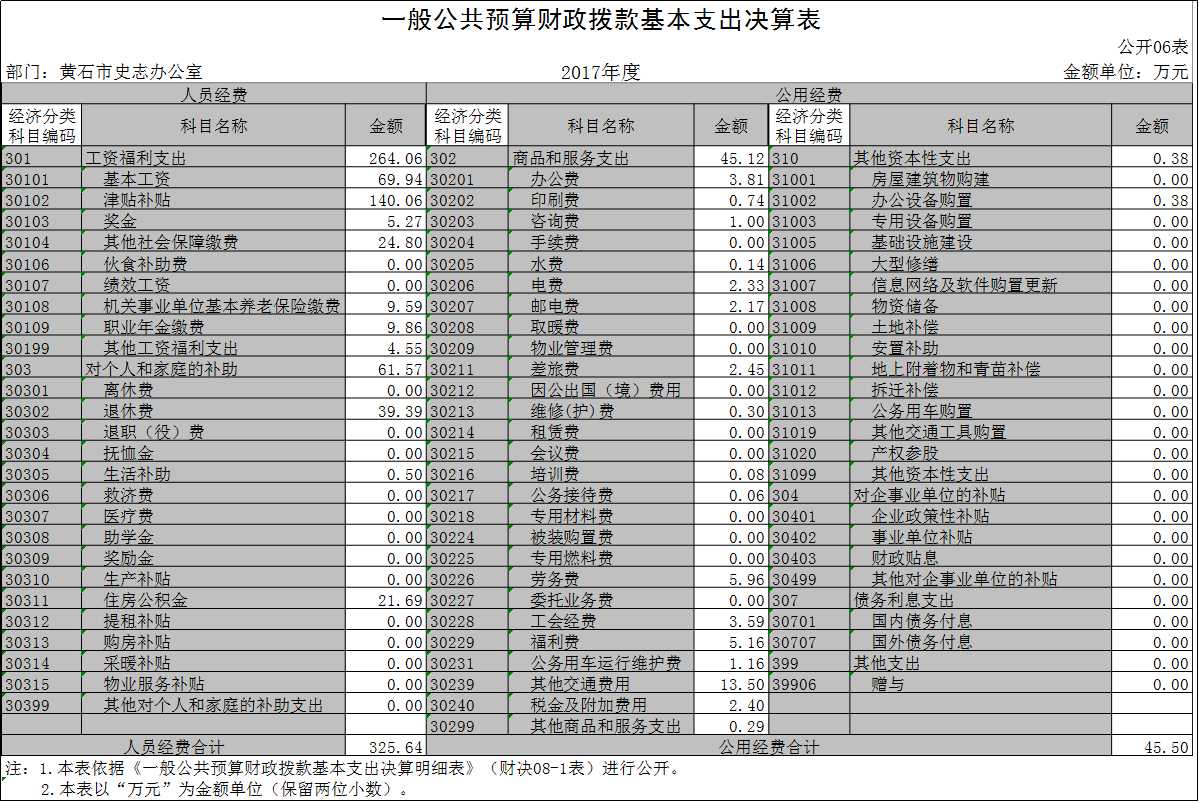Select the 公用经费 section header cell
Image resolution: width=1199 pixels, height=802 pixels.
[809, 95]
